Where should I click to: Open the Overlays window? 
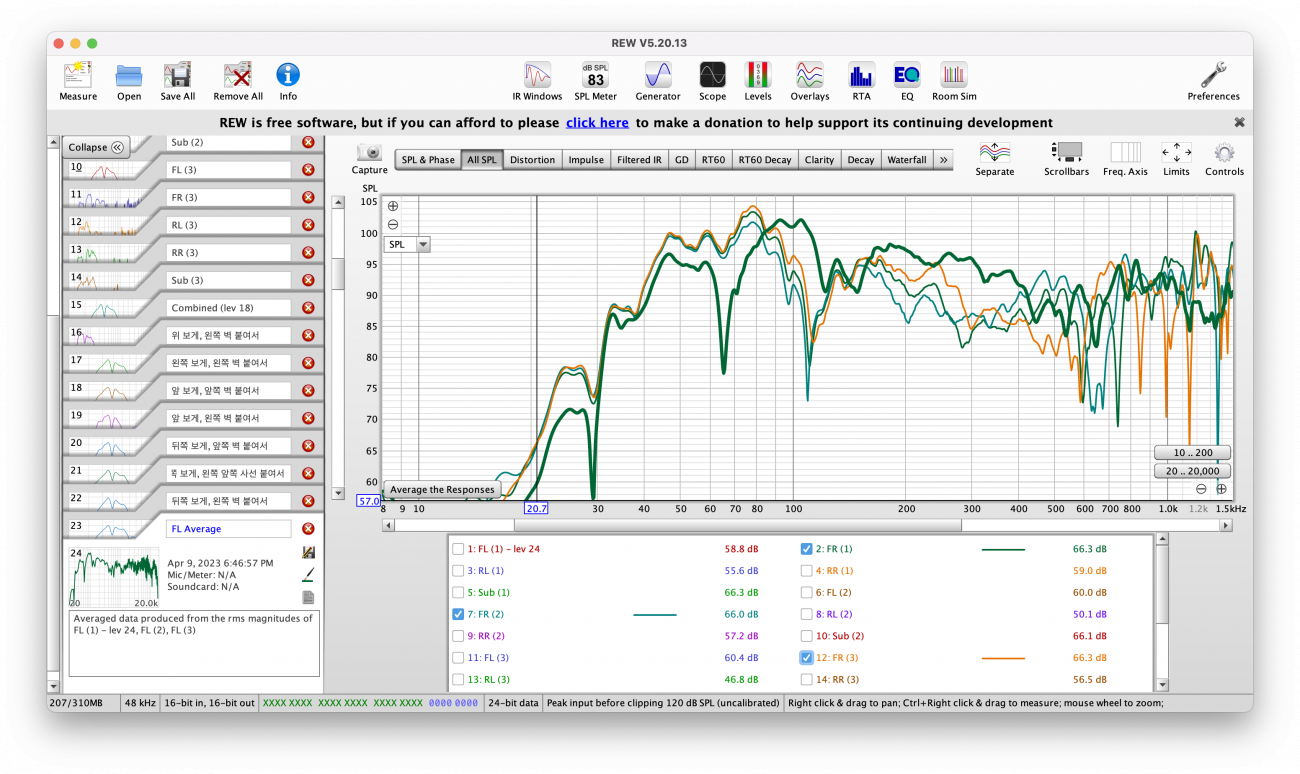coord(810,75)
